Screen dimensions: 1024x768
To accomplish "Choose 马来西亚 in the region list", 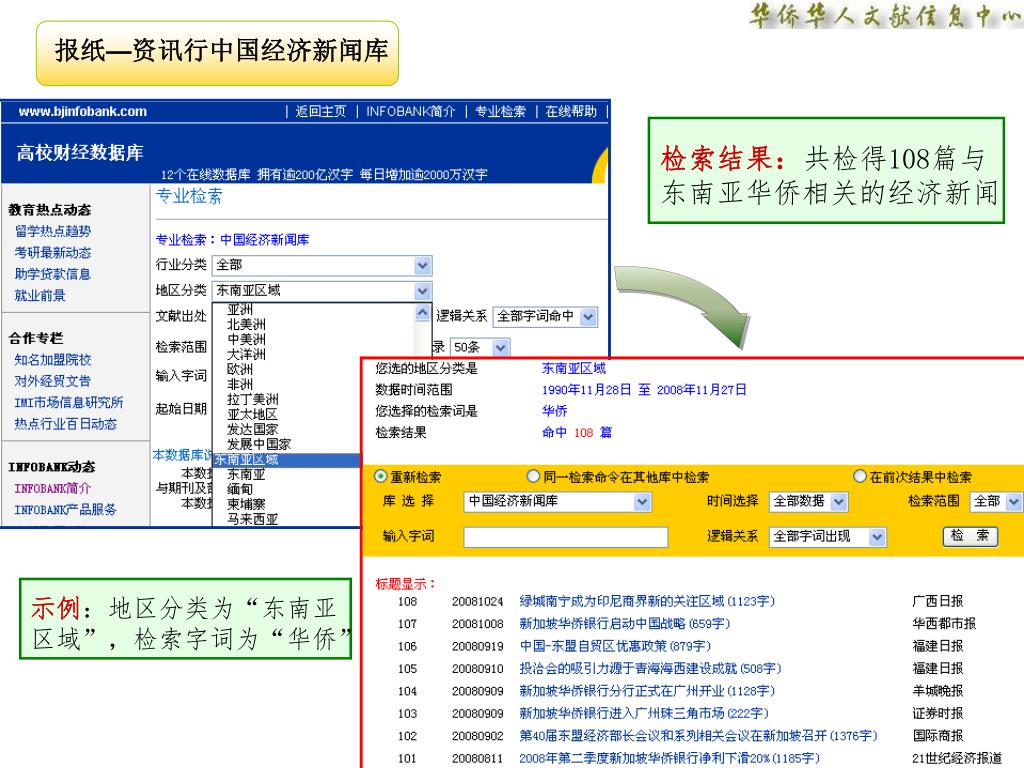I will [253, 520].
